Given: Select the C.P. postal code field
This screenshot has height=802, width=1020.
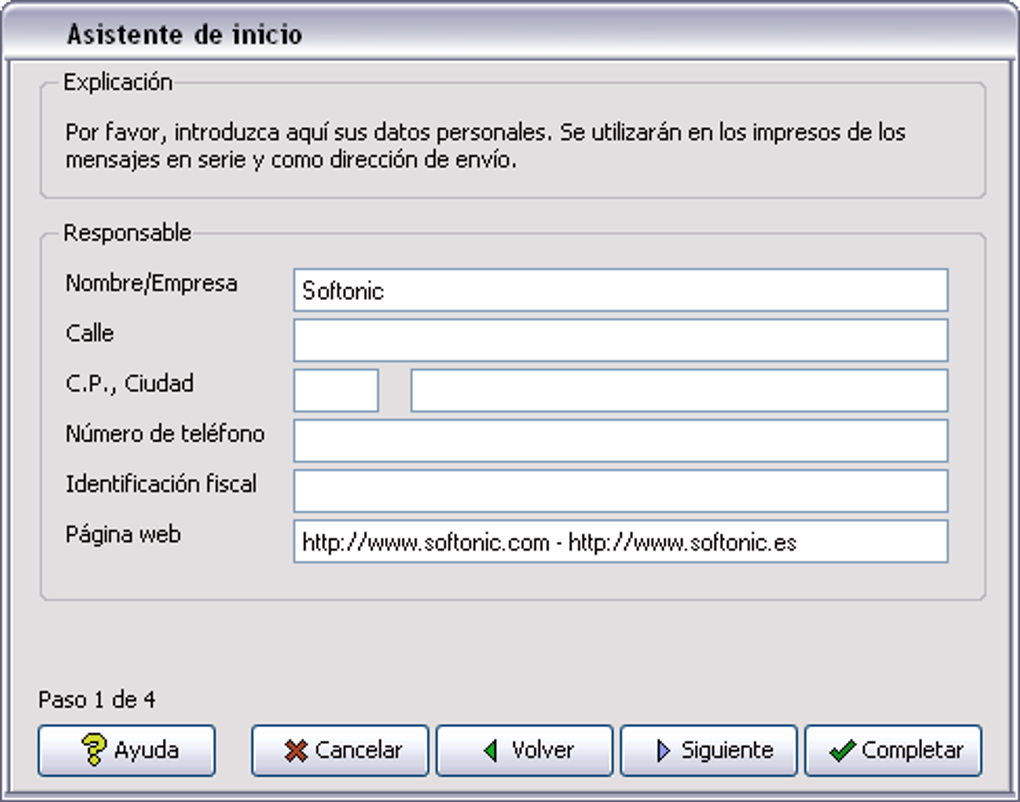Looking at the screenshot, I should [336, 391].
